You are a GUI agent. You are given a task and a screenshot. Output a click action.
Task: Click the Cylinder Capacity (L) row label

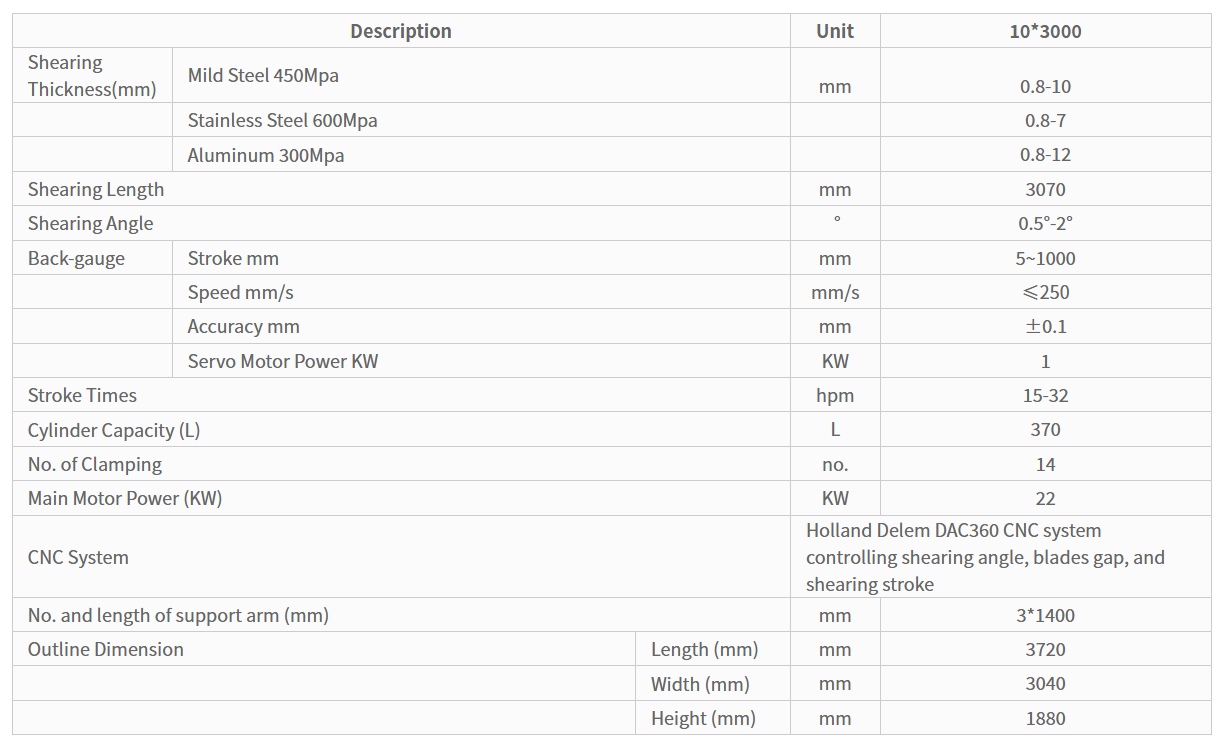(x=114, y=430)
